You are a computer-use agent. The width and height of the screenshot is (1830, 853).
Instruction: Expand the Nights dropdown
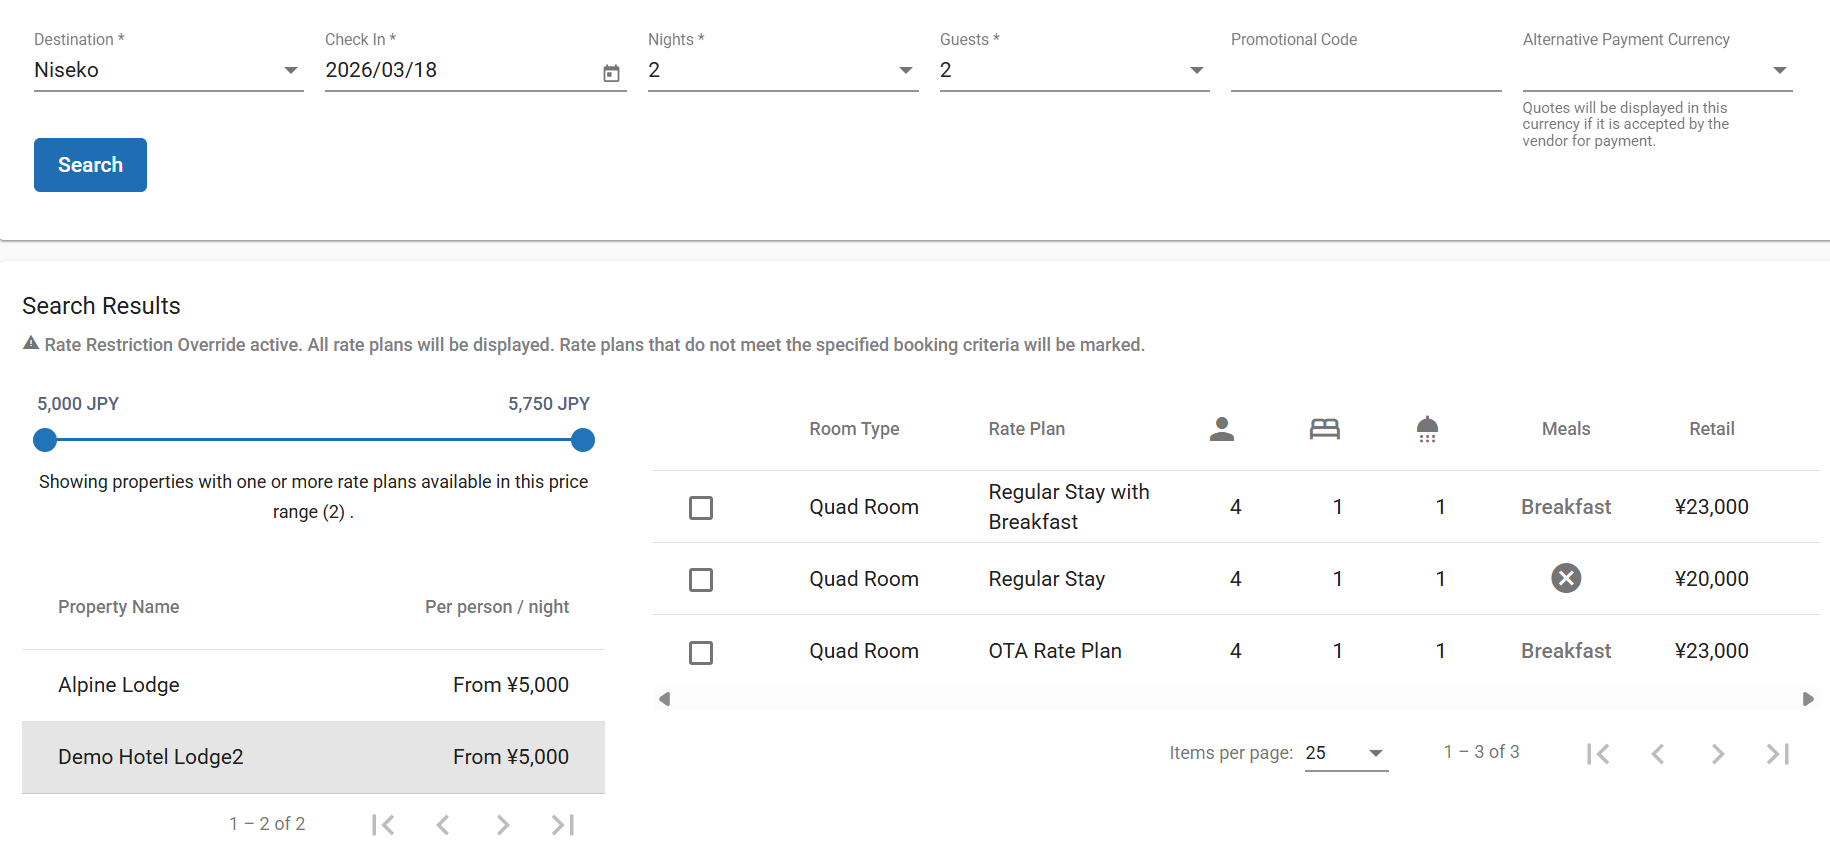tap(782, 71)
